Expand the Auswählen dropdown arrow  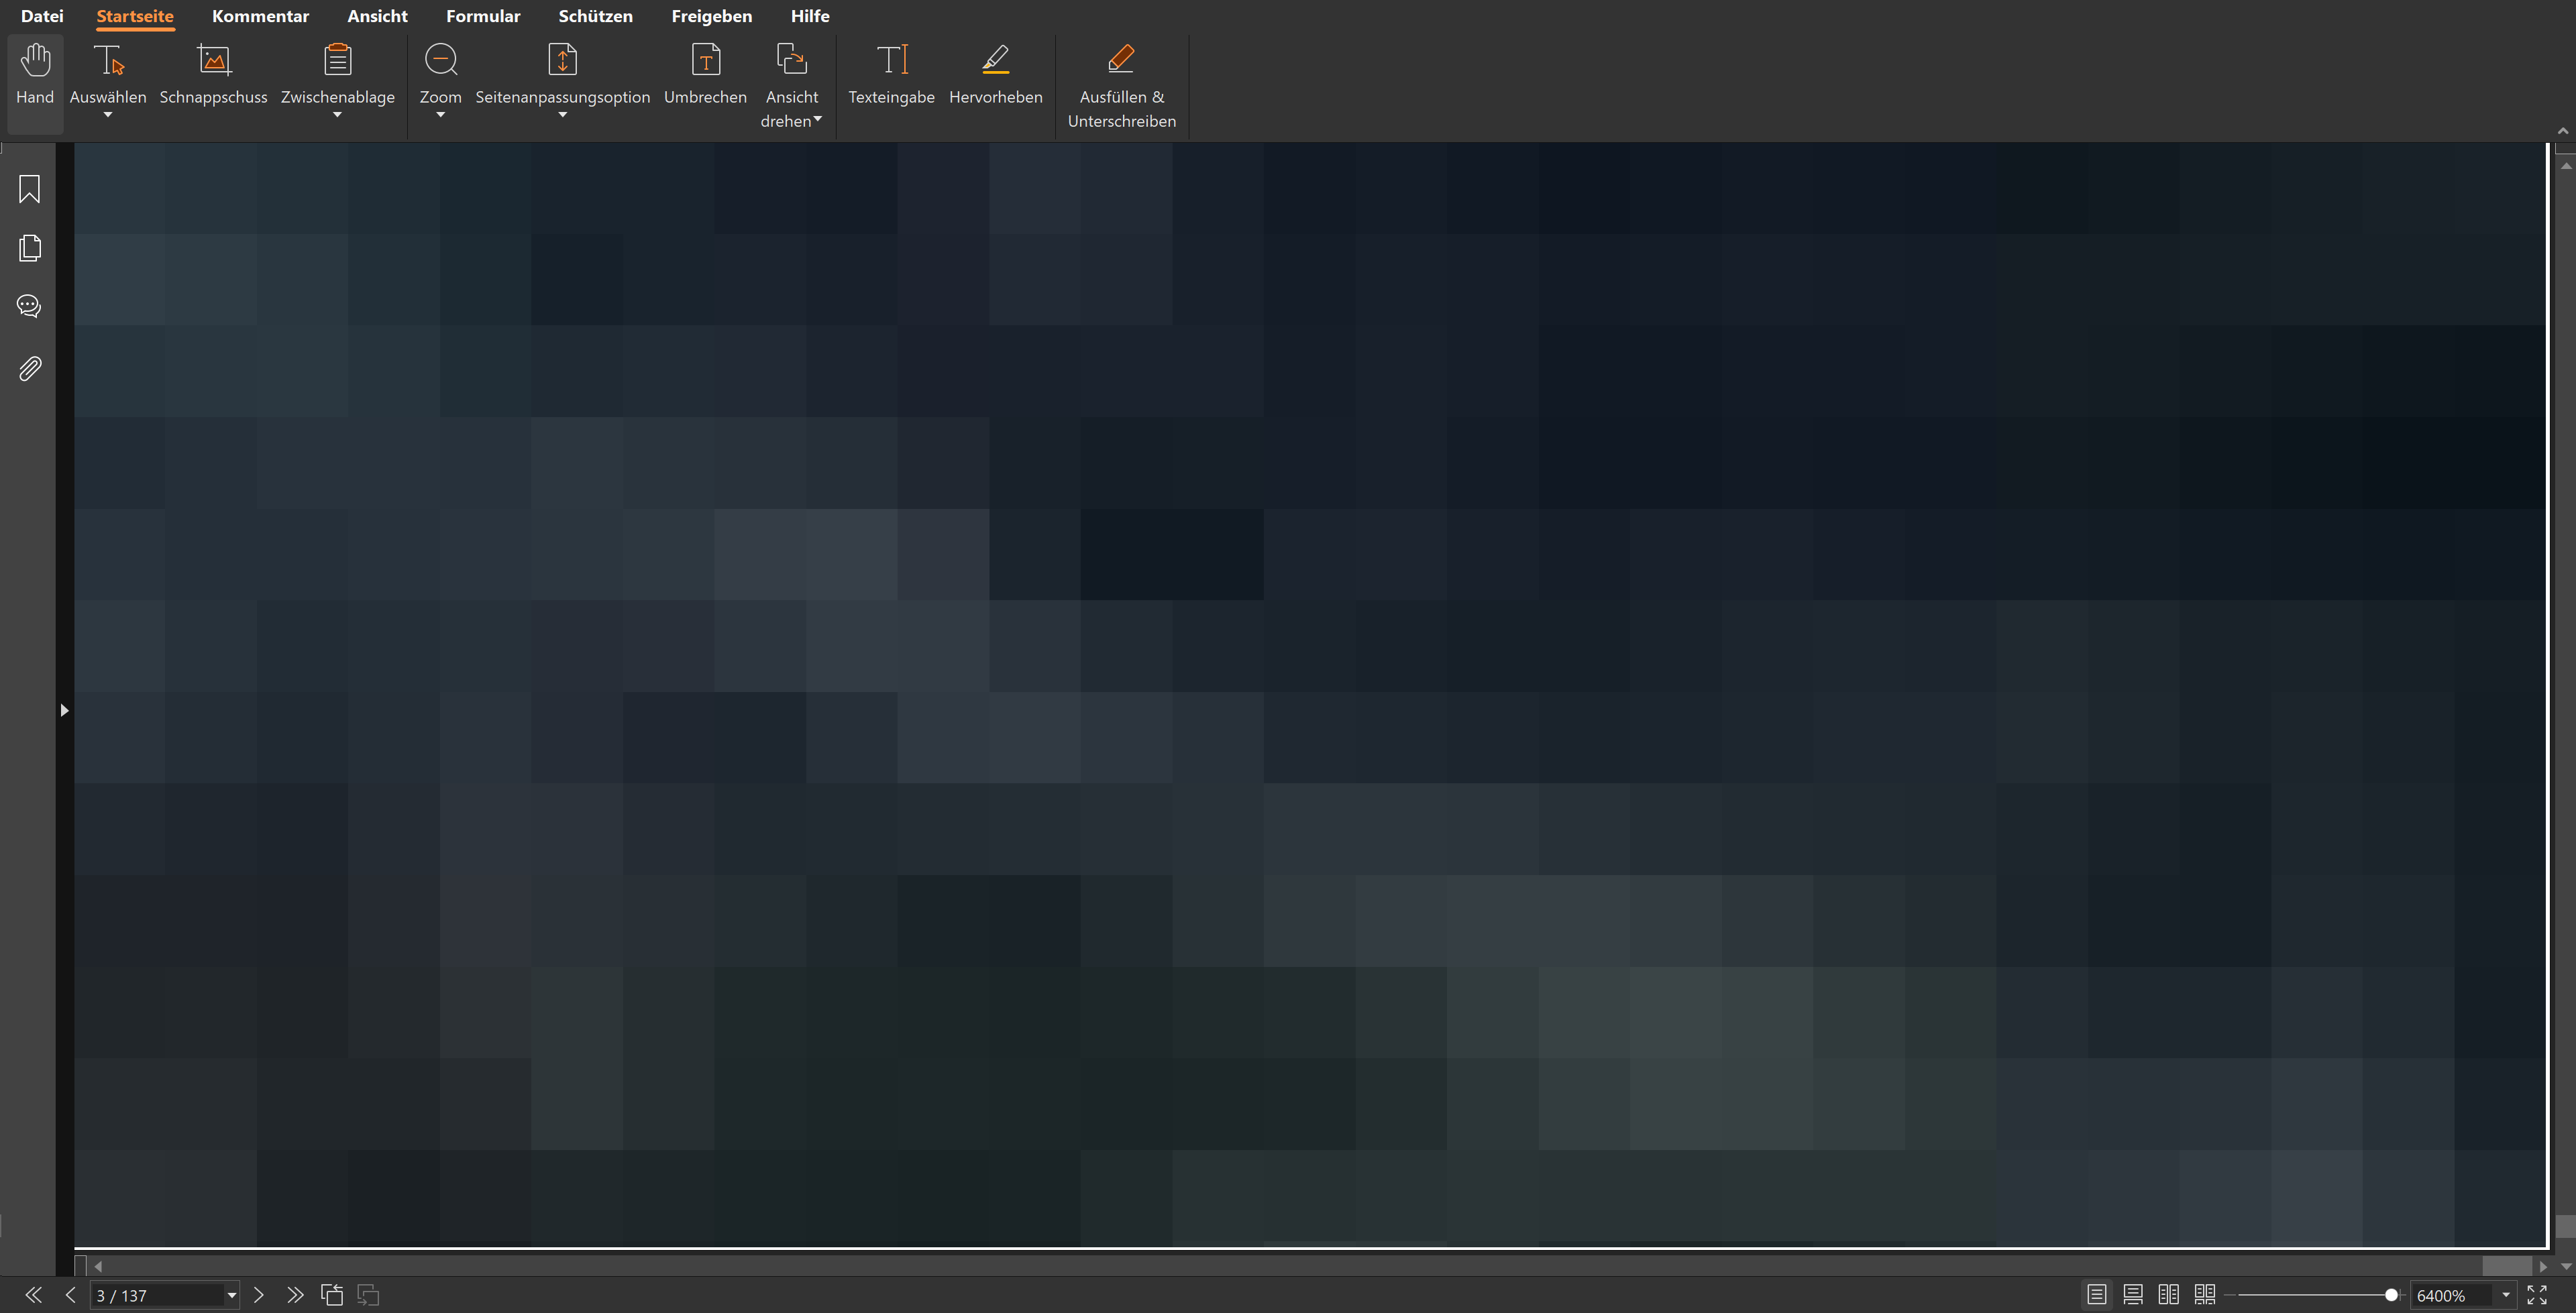pyautogui.click(x=108, y=115)
